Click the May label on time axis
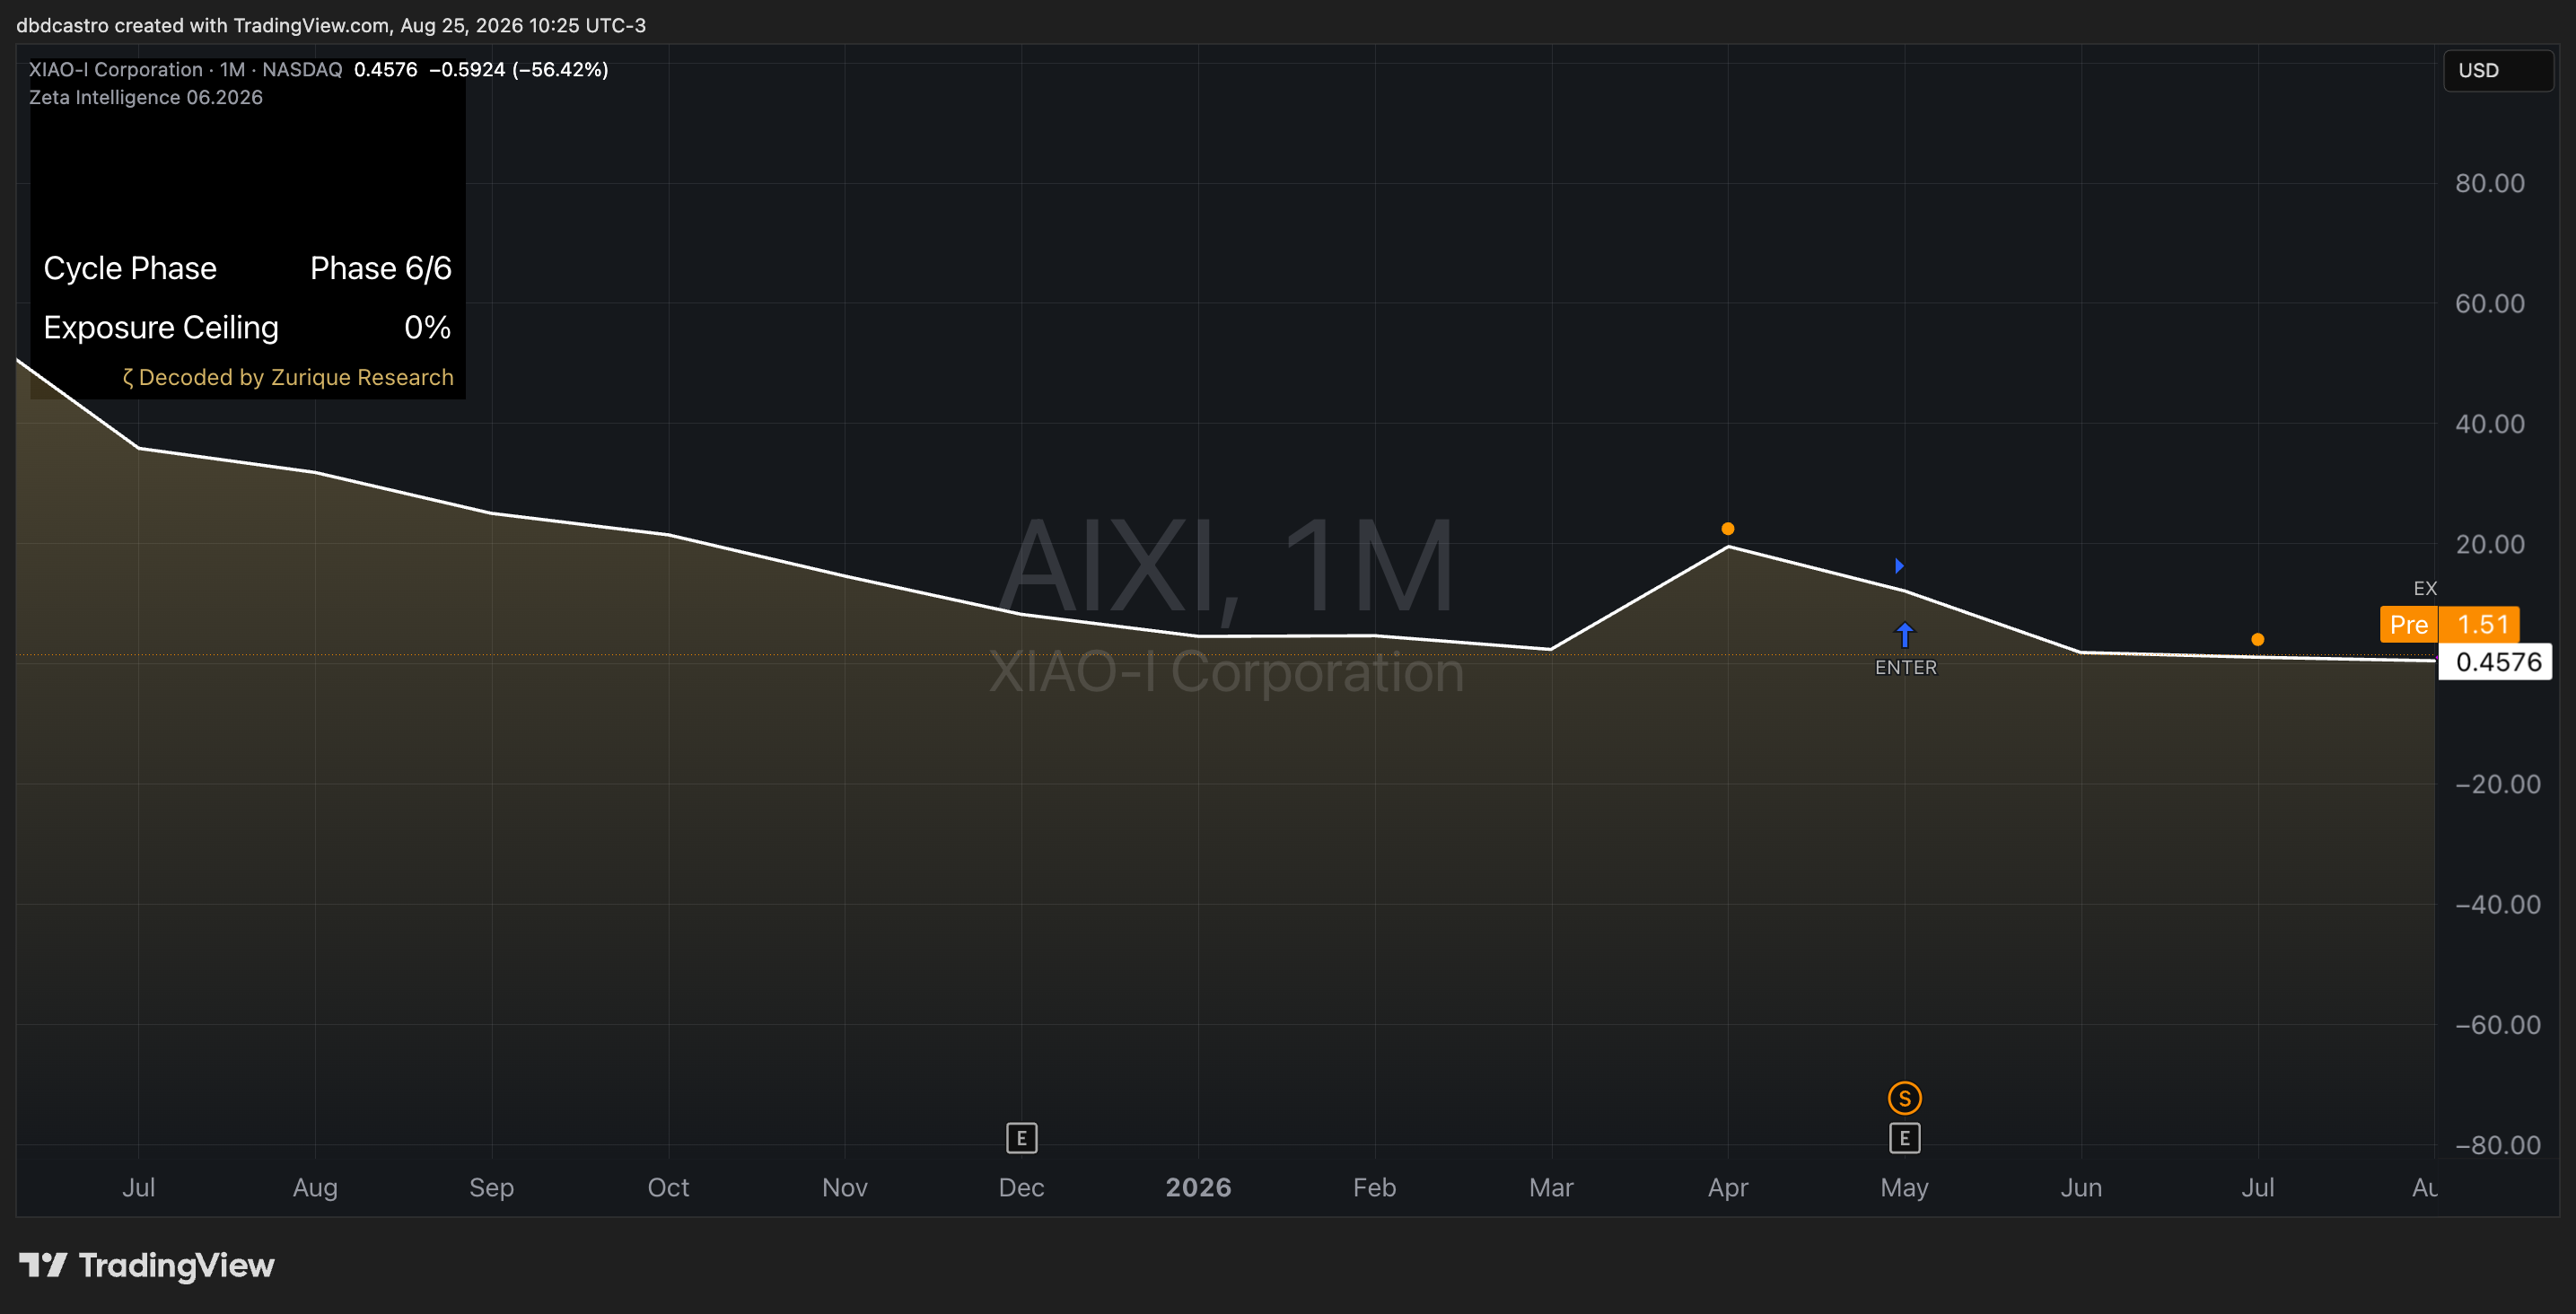The width and height of the screenshot is (2576, 1314). pos(1904,1187)
